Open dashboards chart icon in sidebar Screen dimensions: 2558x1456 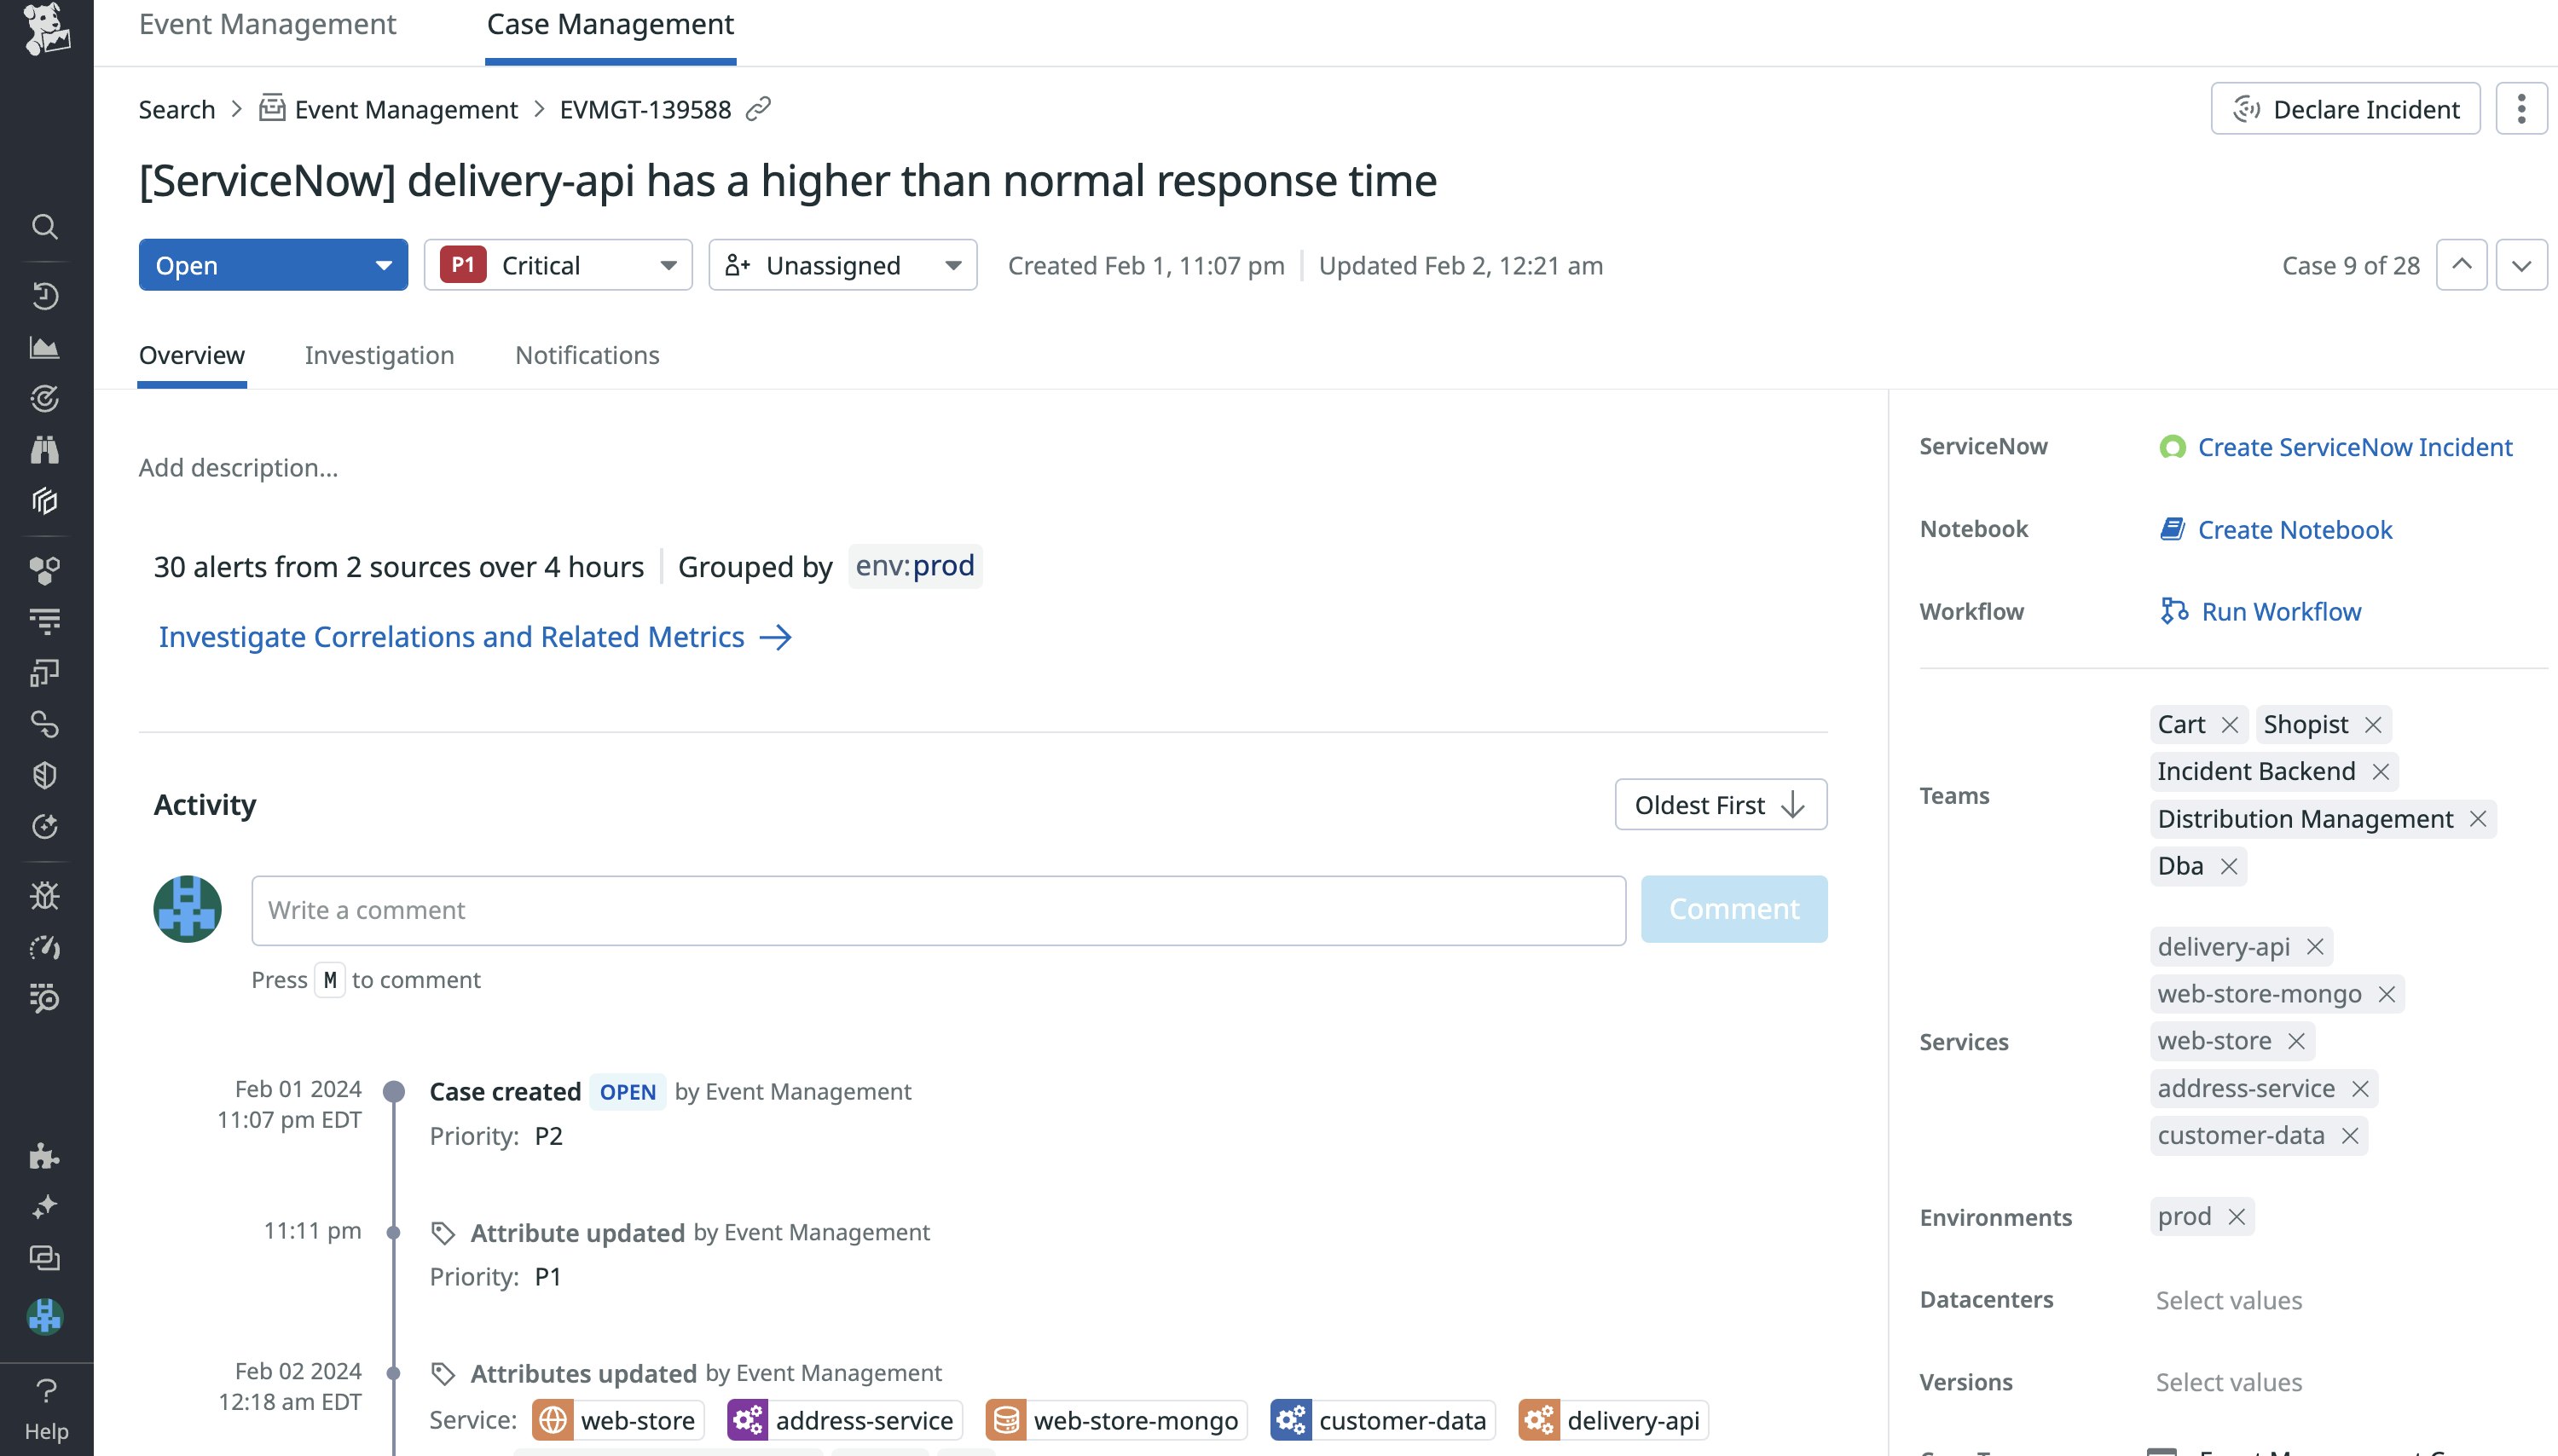click(45, 348)
